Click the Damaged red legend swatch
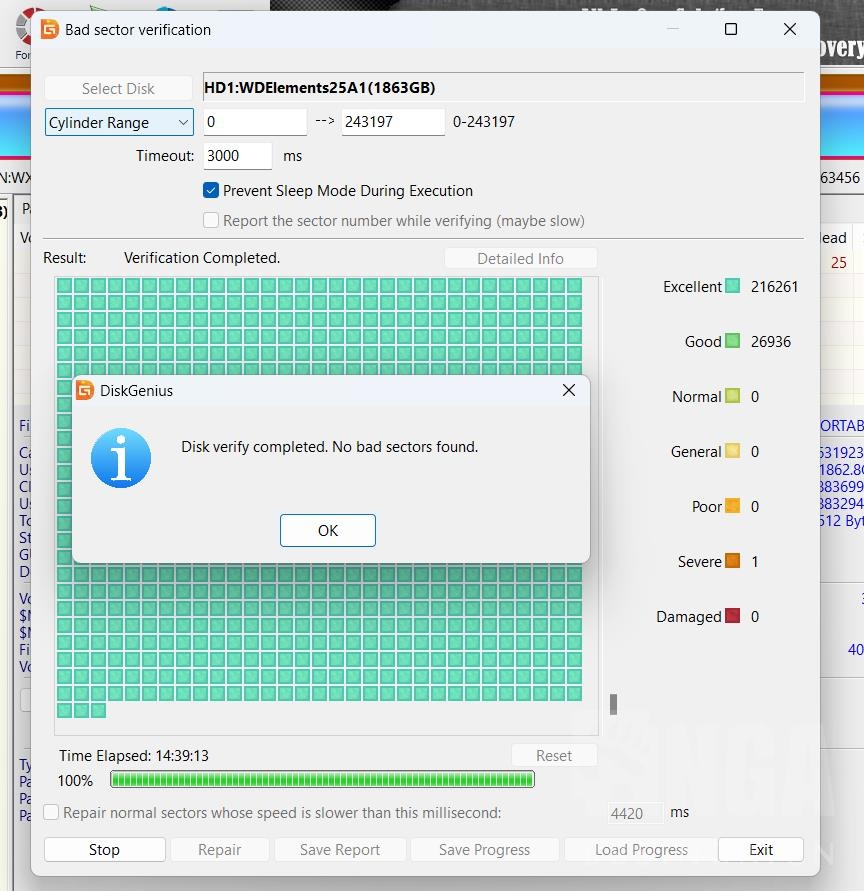The height and width of the screenshot is (891, 864). [x=733, y=617]
